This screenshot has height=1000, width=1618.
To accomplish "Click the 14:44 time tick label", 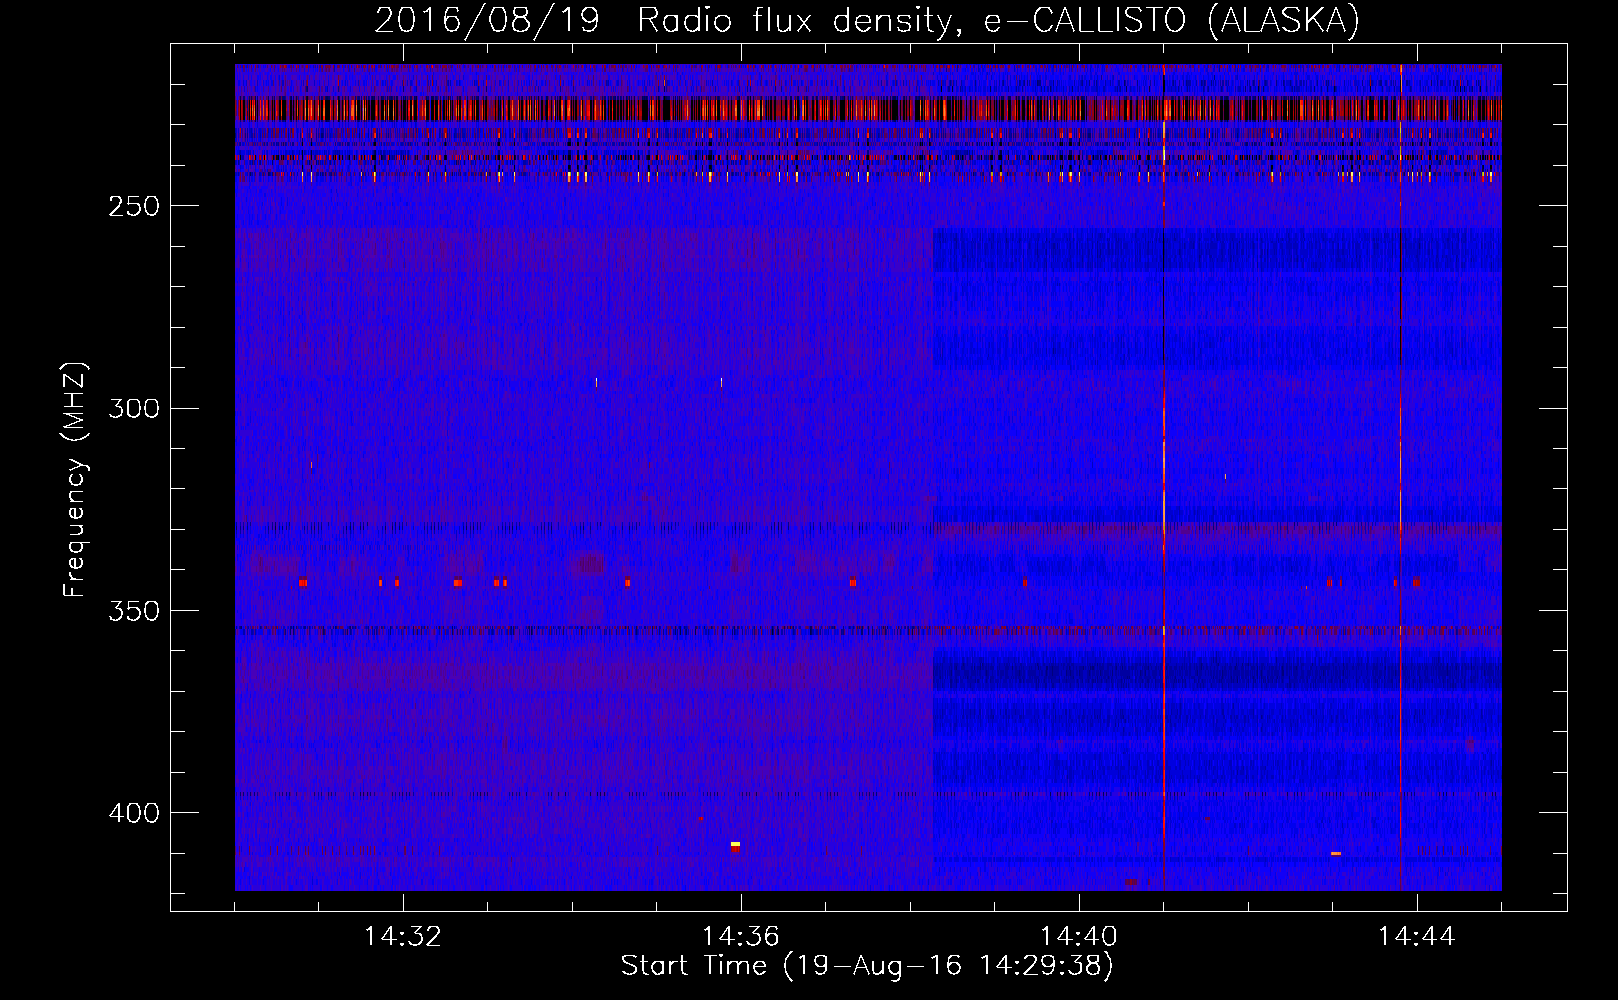I will tap(1417, 937).
